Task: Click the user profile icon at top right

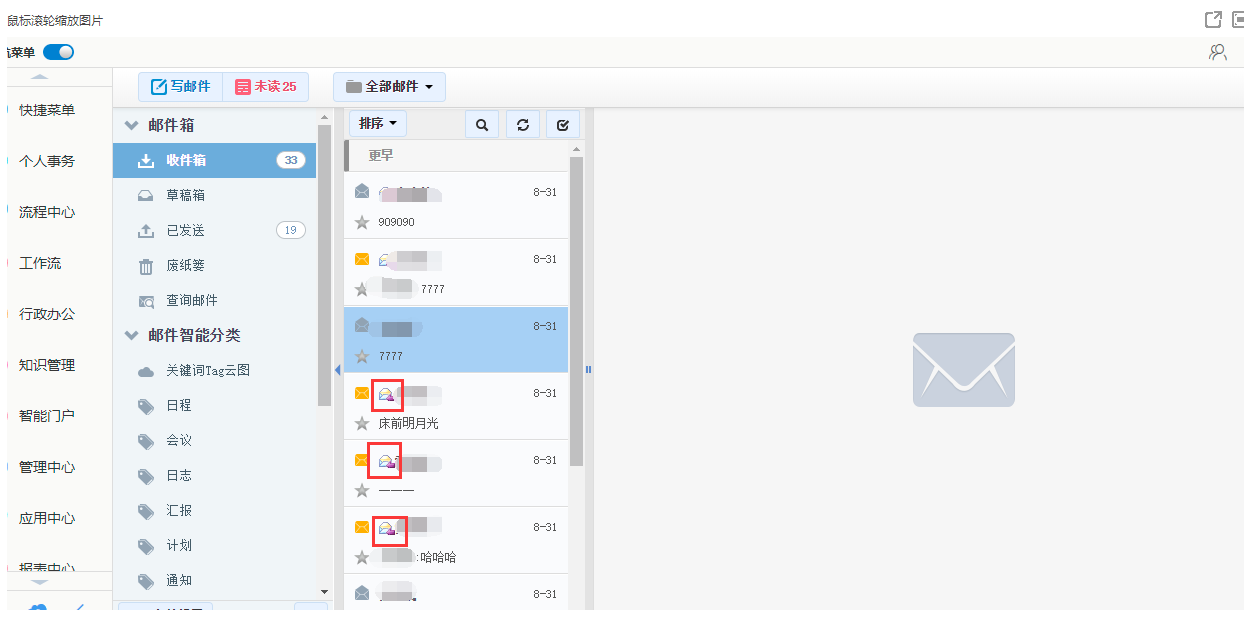Action: [1217, 52]
